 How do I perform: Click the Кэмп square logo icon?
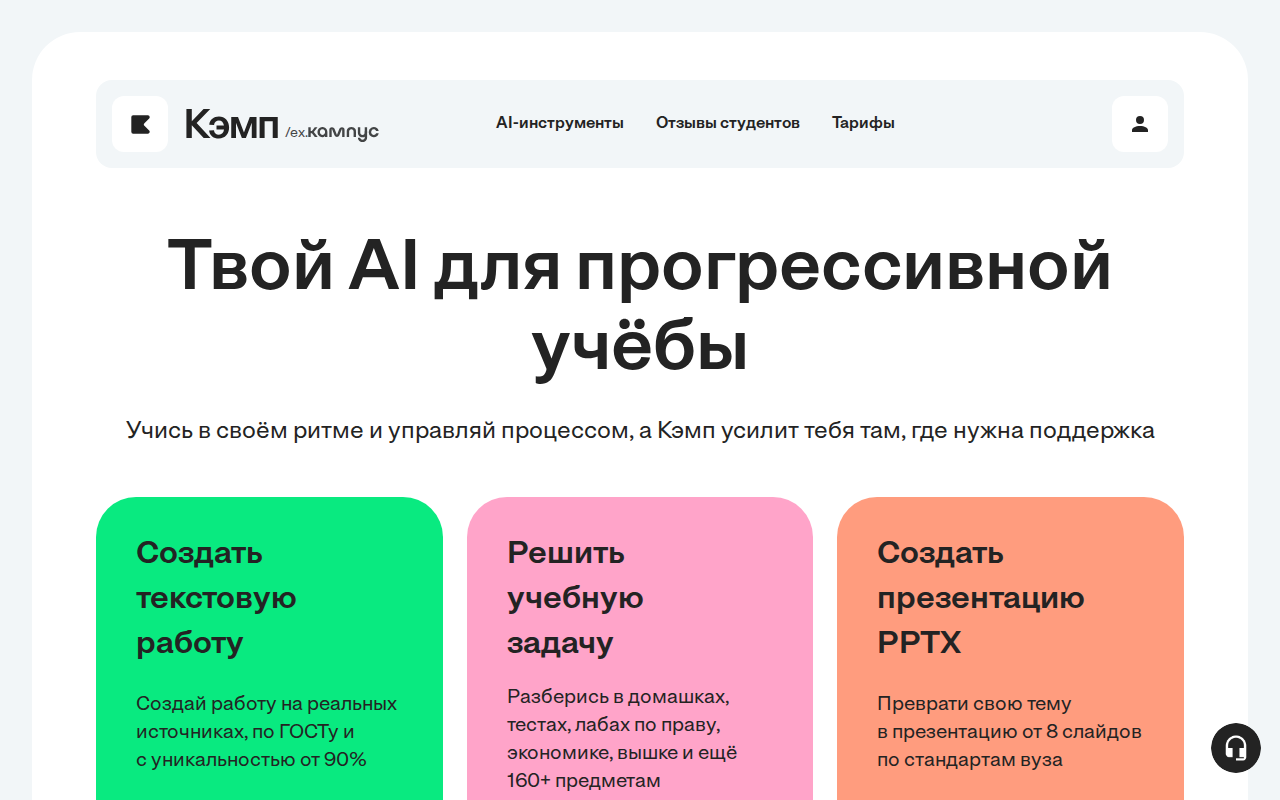click(140, 124)
